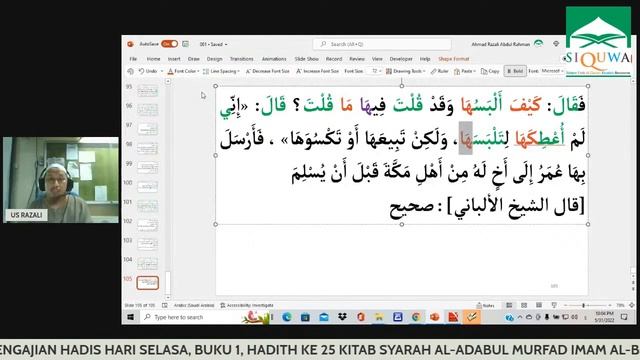The image size is (640, 360).
Task: Select slide thumbnail 95
Action: pos(147,90)
